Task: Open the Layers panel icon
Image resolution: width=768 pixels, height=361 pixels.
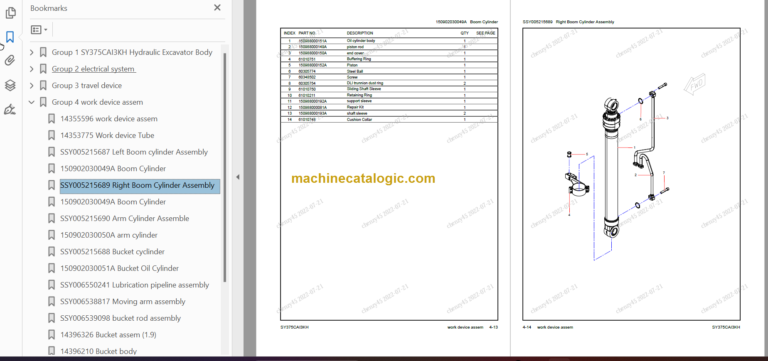Action: click(10, 85)
